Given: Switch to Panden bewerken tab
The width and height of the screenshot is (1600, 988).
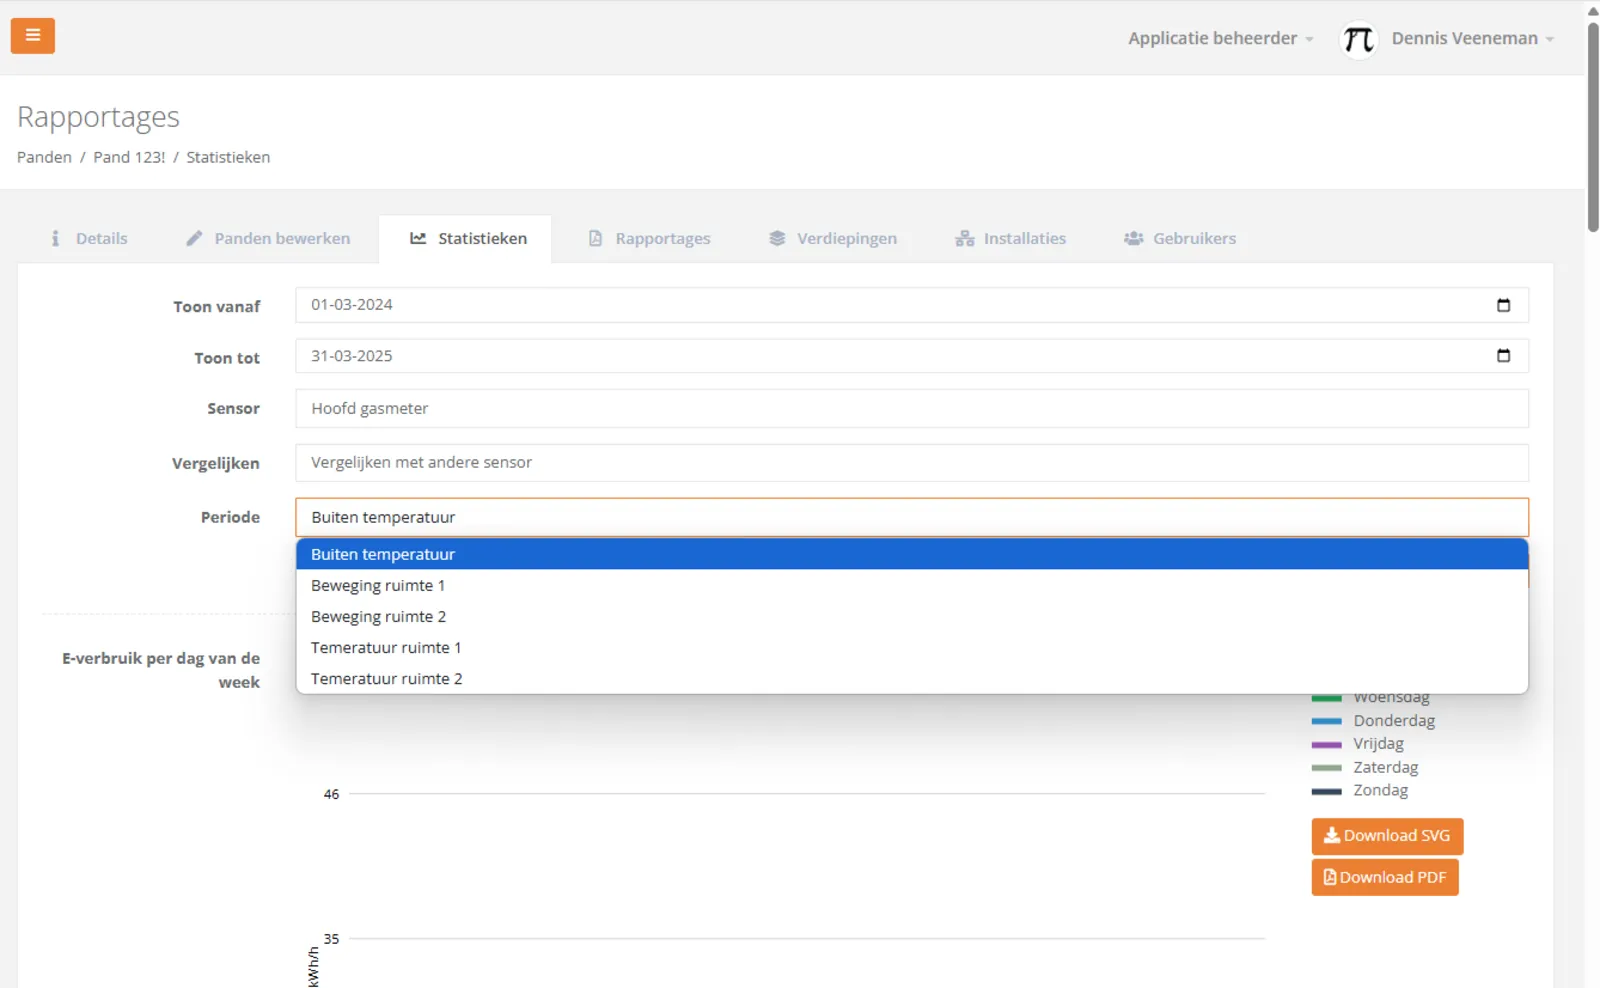Looking at the screenshot, I should point(268,238).
